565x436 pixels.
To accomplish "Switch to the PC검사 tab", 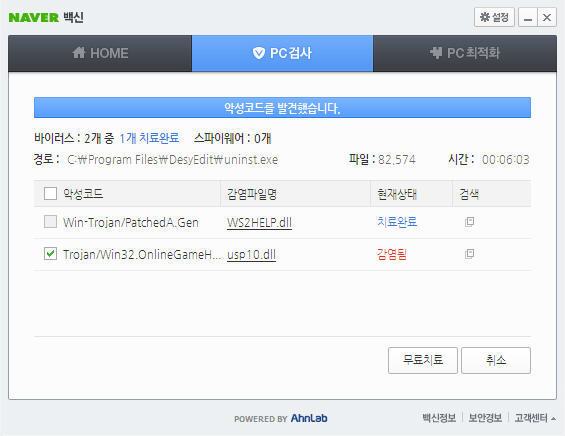I will [282, 53].
